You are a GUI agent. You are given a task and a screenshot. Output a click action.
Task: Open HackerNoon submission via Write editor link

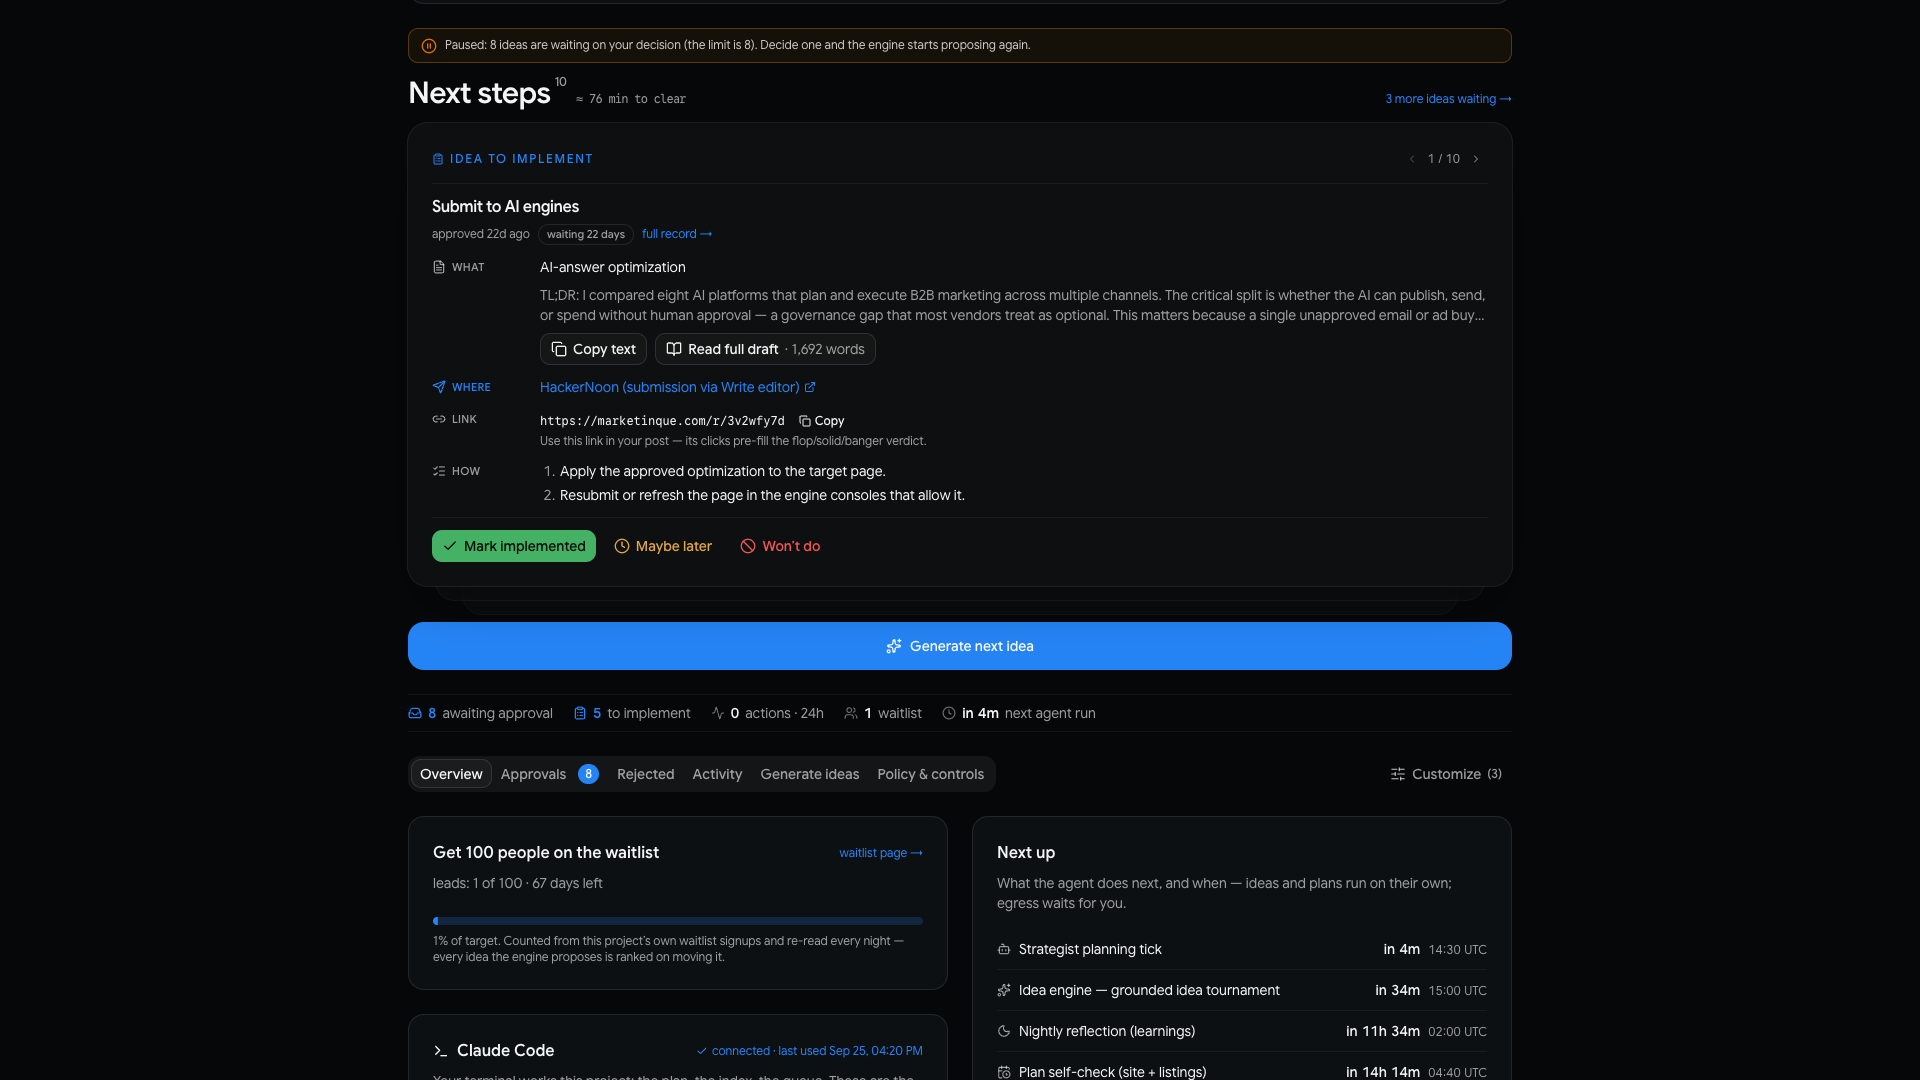tap(669, 387)
